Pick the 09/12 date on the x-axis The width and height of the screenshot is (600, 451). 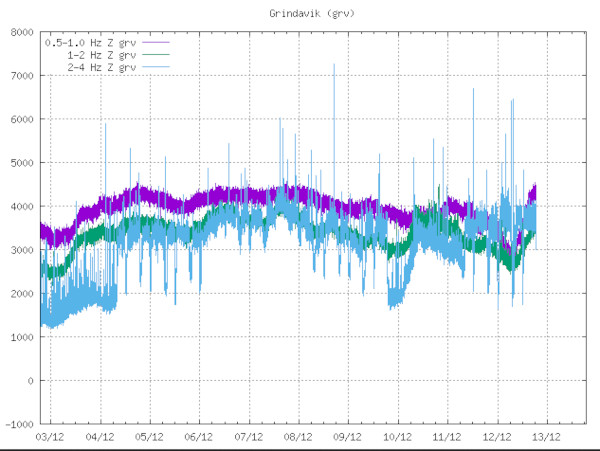(347, 437)
